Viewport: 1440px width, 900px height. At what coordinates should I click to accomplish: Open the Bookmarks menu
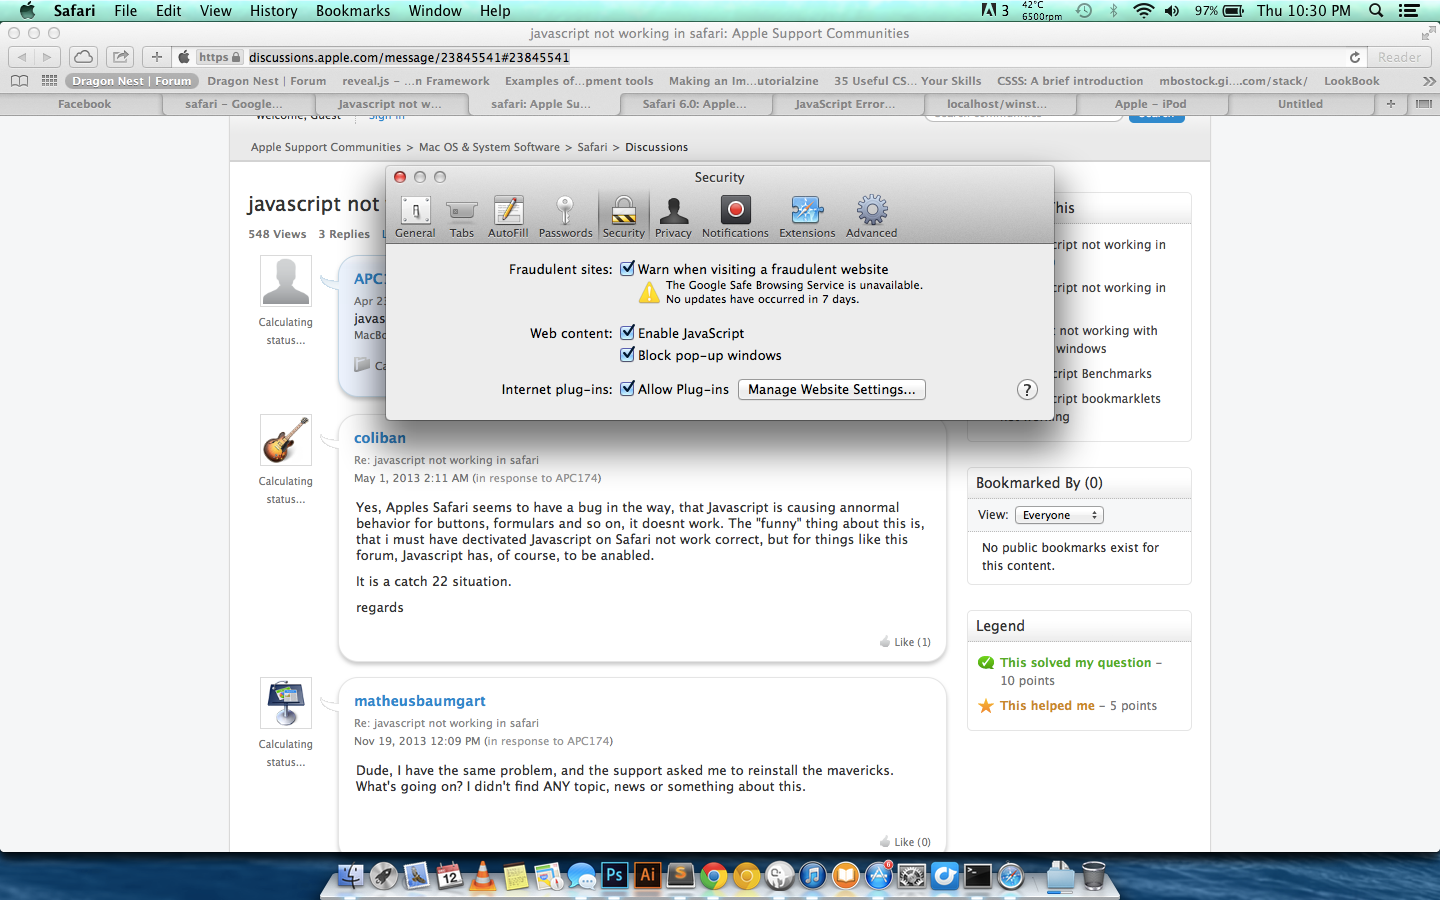click(353, 11)
